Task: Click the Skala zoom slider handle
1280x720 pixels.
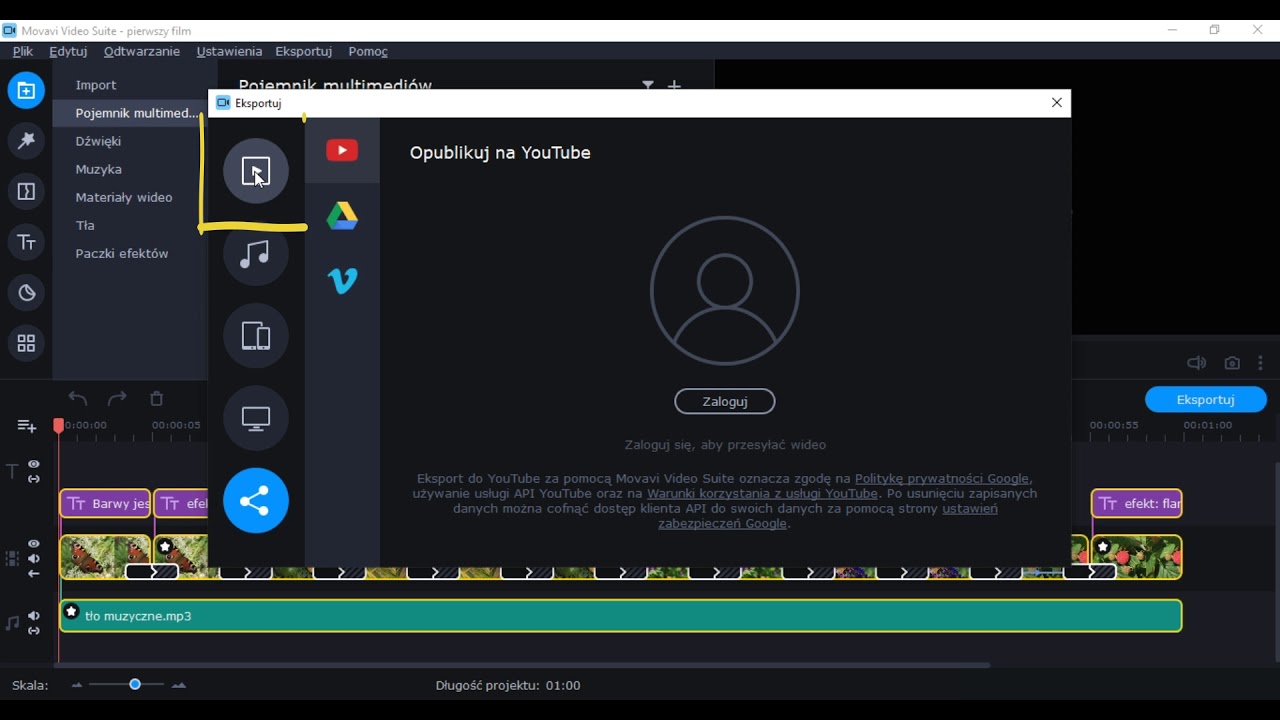Action: click(x=134, y=684)
